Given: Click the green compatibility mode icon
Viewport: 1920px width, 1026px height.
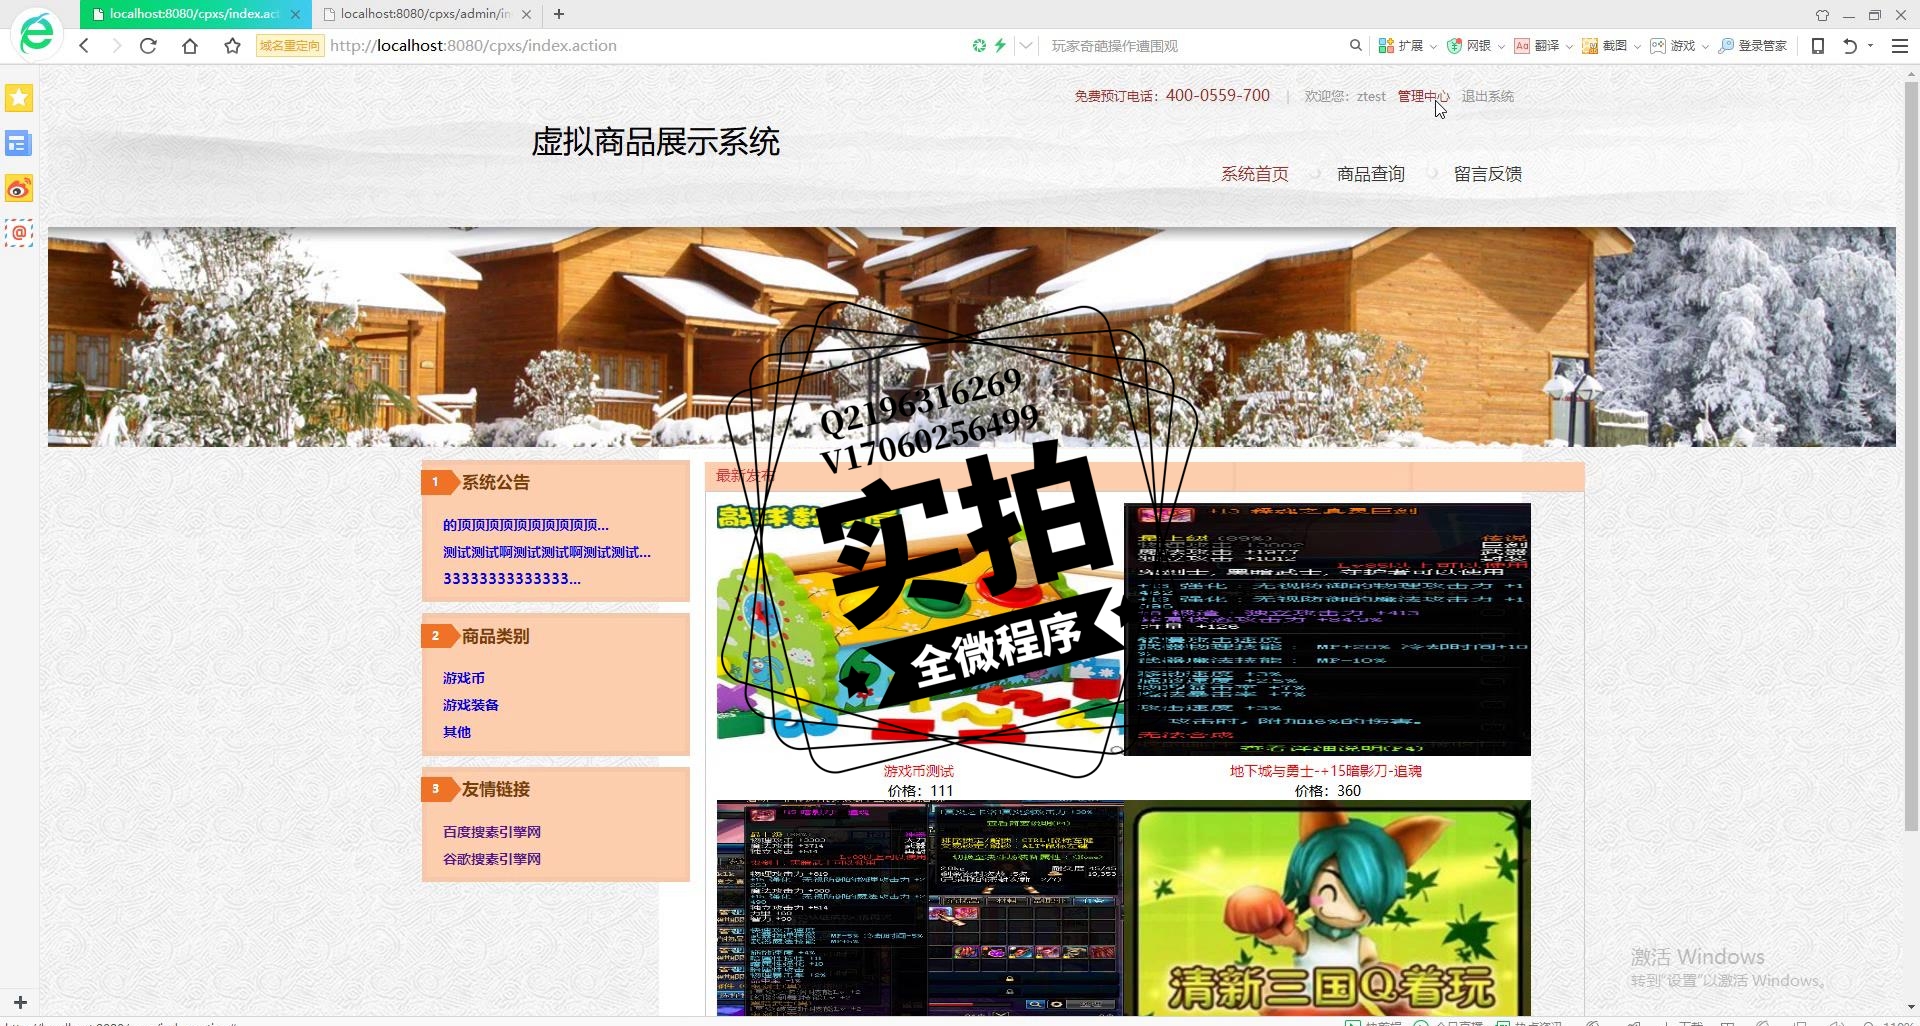Looking at the screenshot, I should pos(979,46).
